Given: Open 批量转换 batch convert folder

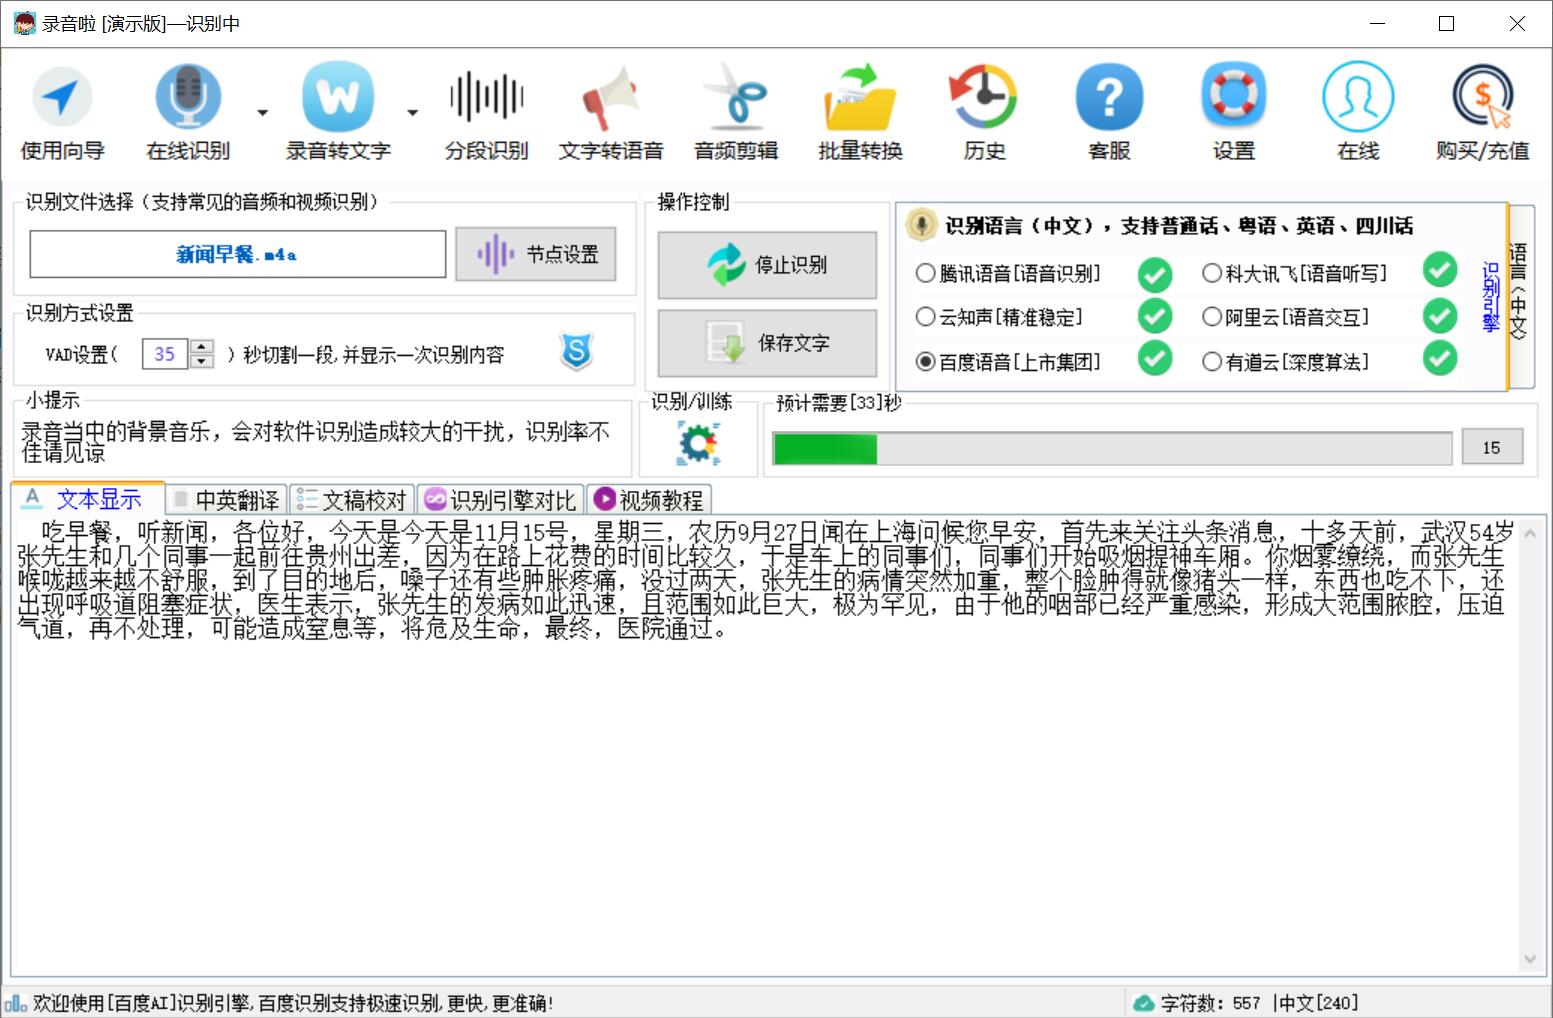Looking at the screenshot, I should [x=860, y=112].
